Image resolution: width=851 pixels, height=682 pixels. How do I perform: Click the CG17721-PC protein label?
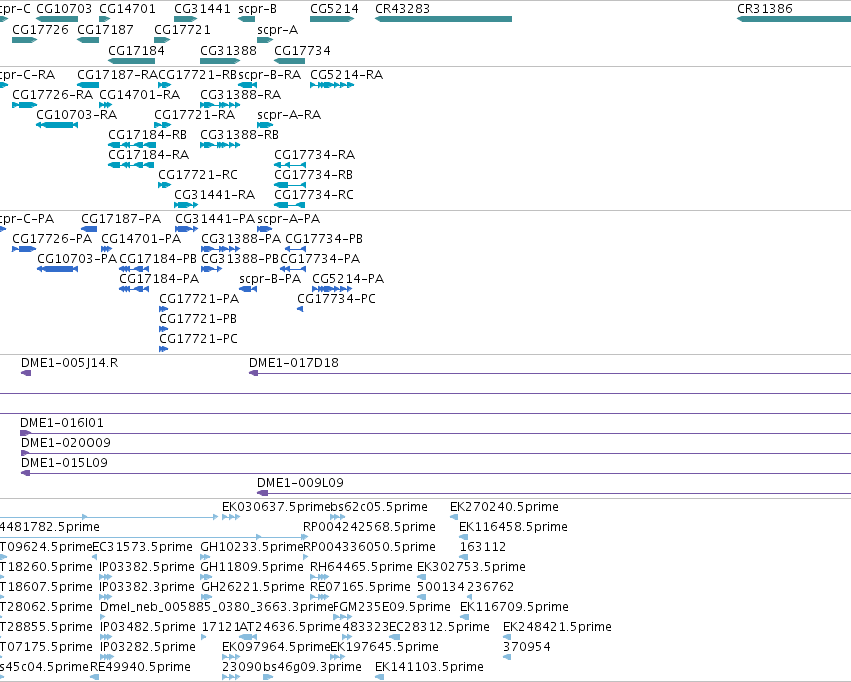pyautogui.click(x=199, y=339)
